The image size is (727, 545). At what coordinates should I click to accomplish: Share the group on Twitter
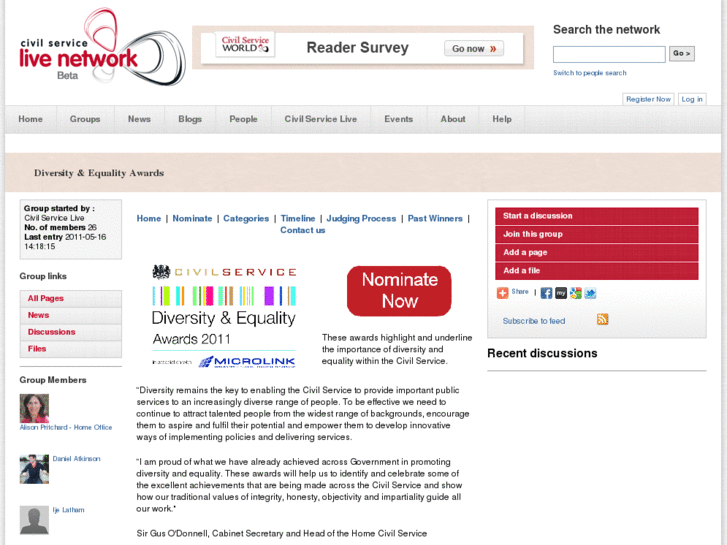pos(590,293)
